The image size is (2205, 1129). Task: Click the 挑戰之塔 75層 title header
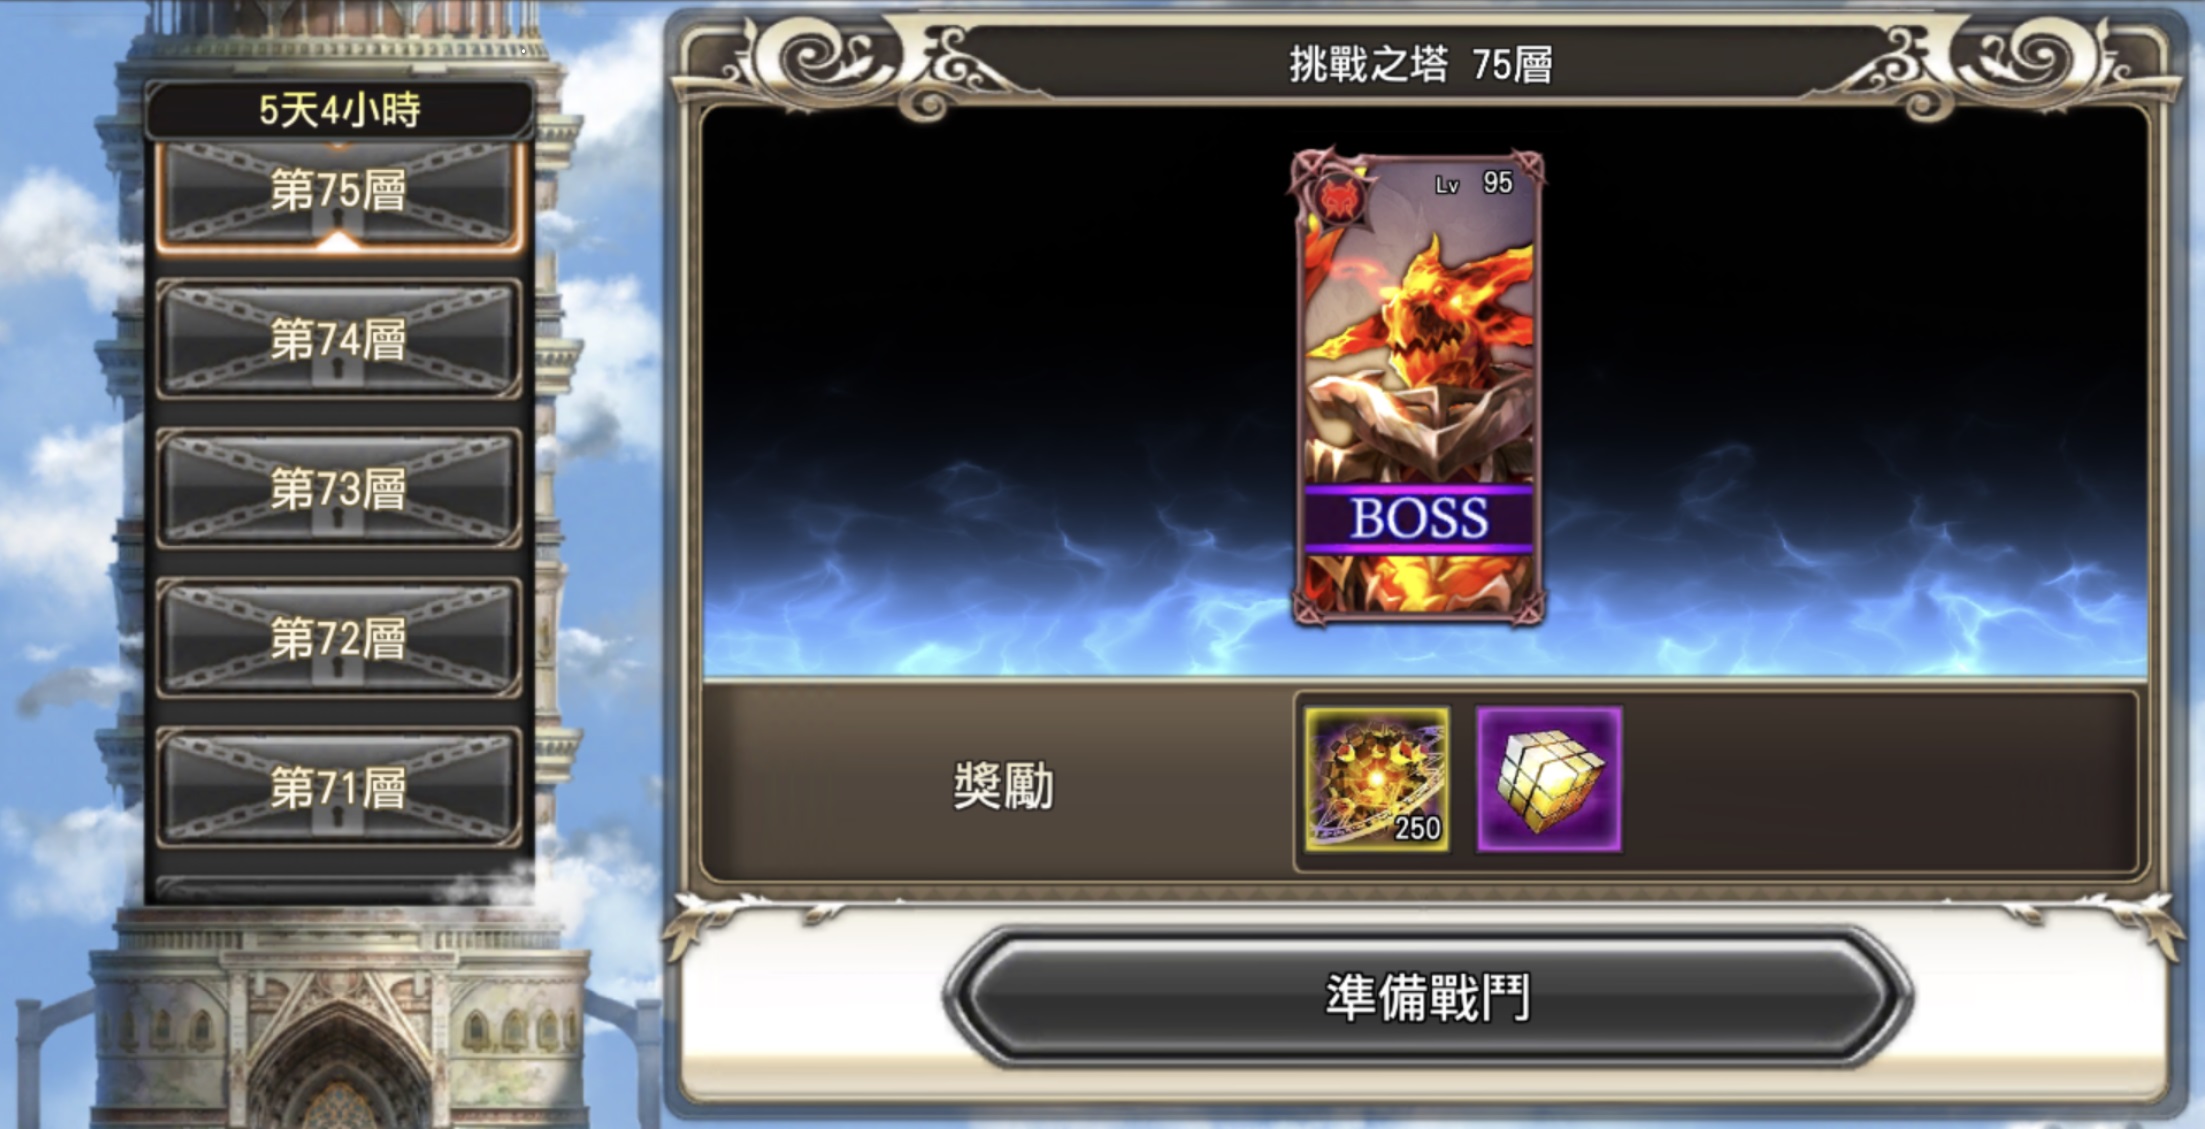click(x=1420, y=65)
